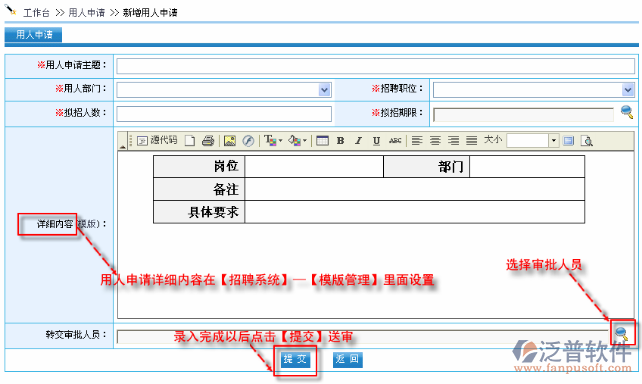
Task: Open the background color picker
Action: pyautogui.click(x=297, y=141)
